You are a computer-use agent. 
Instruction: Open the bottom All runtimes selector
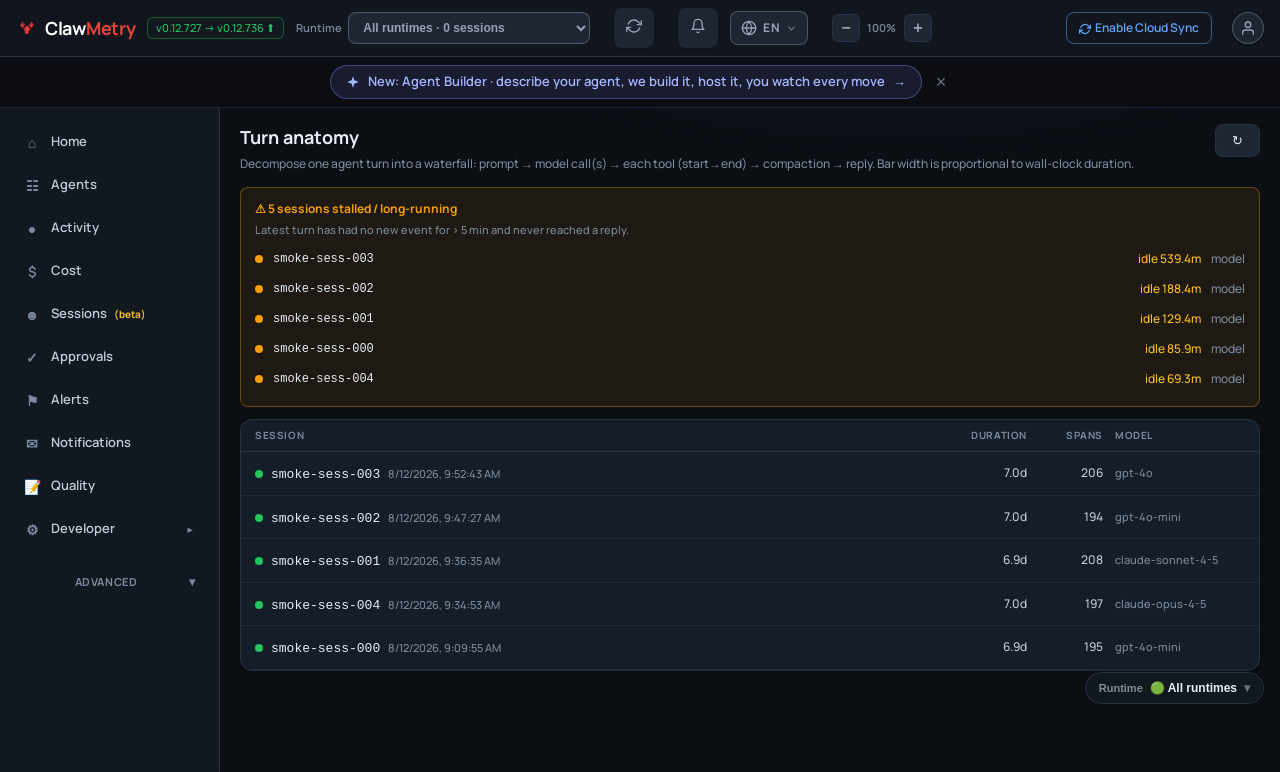tap(1174, 688)
